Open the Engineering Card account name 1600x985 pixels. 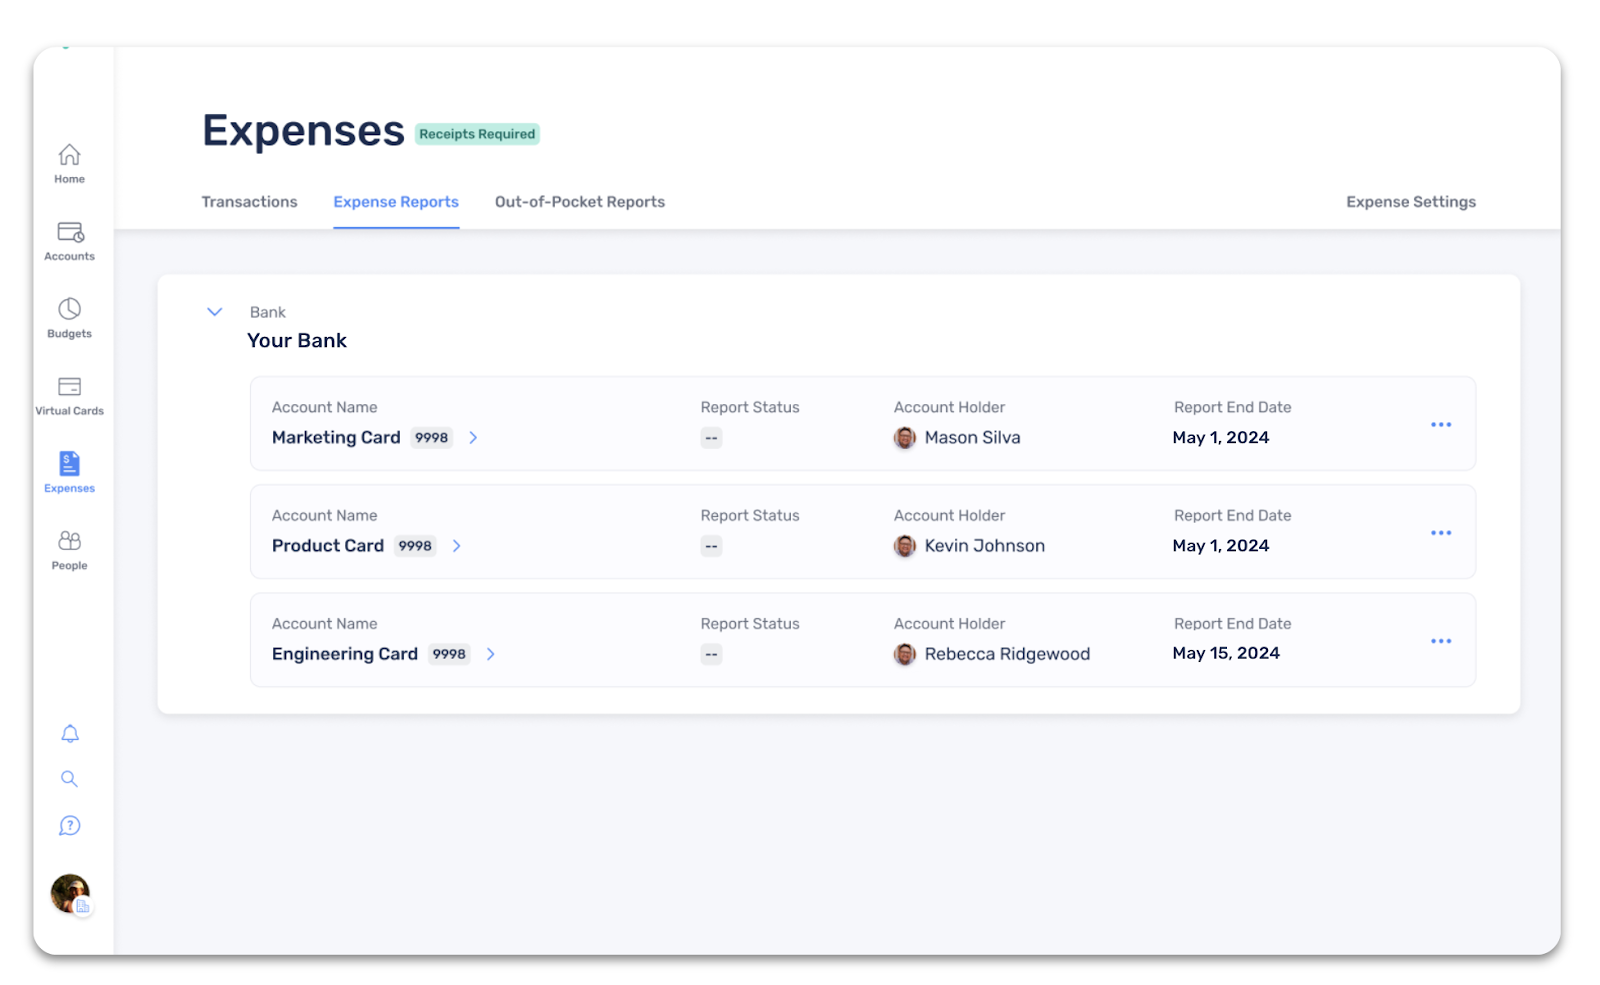[345, 654]
